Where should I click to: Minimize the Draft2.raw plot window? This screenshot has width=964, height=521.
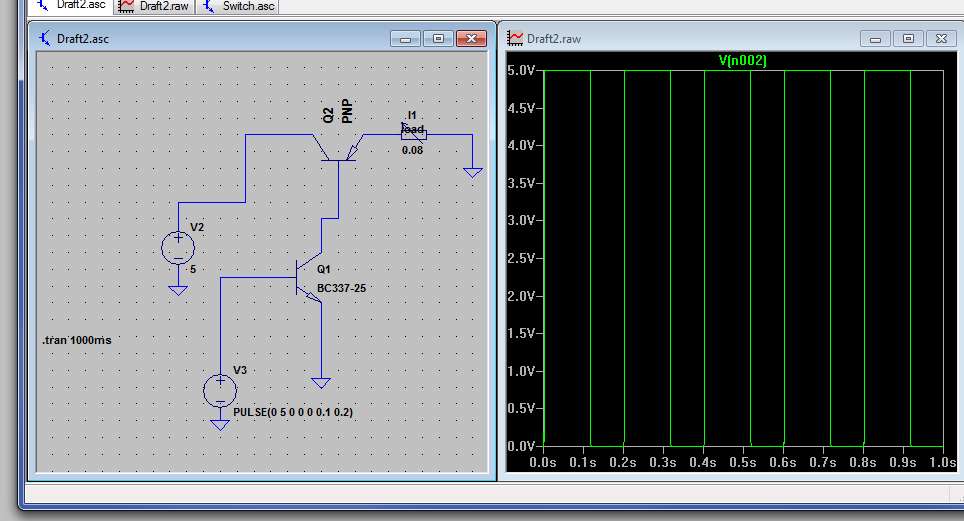[x=875, y=39]
